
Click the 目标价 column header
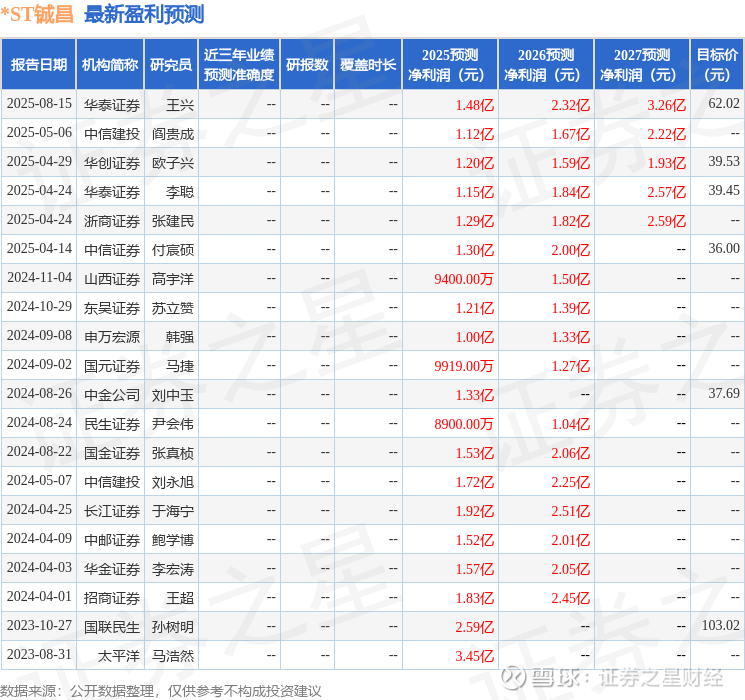click(716, 64)
